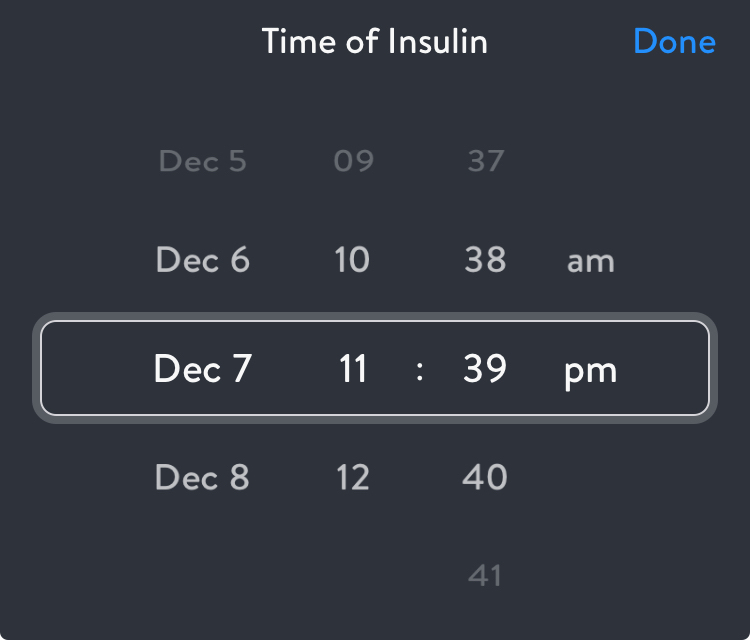This screenshot has width=750, height=640.
Task: Tap the selected hour 11
Action: pos(352,370)
